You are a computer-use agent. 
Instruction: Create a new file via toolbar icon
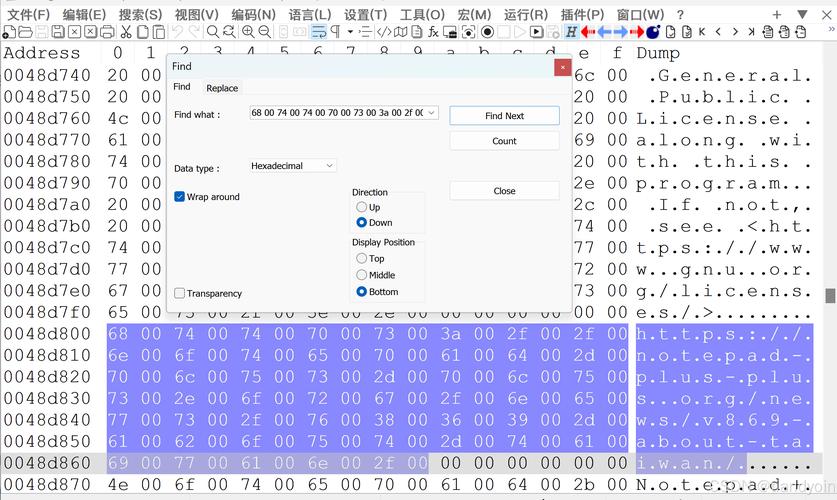[9, 32]
